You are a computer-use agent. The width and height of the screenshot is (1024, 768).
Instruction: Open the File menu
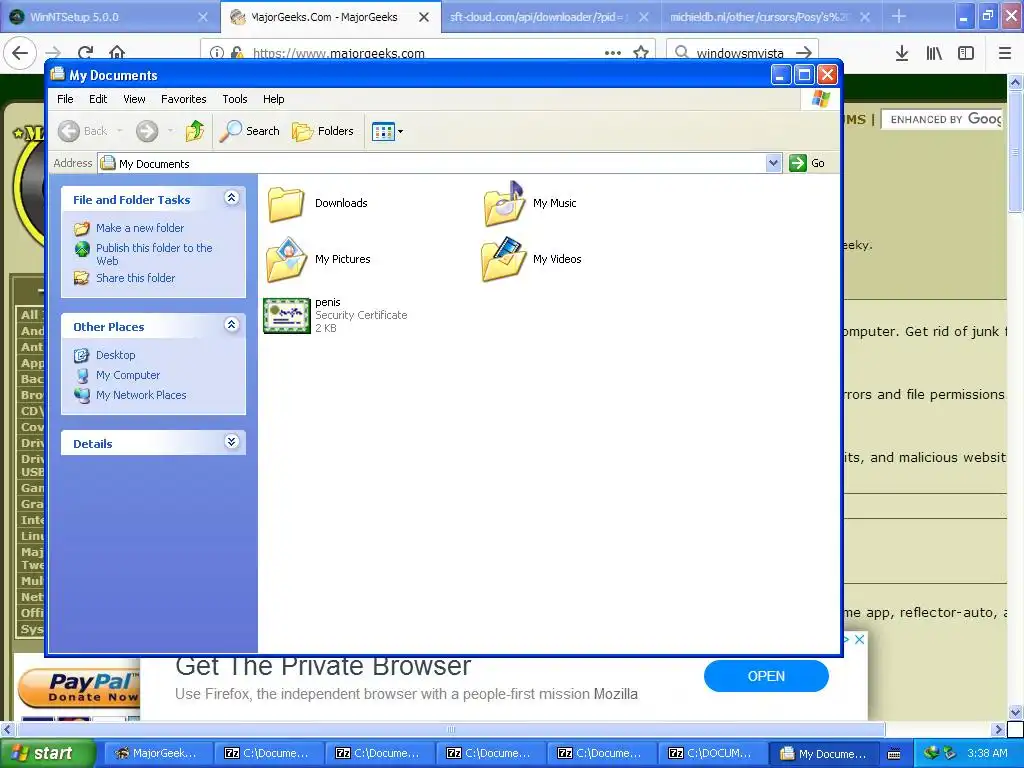pyautogui.click(x=65, y=99)
